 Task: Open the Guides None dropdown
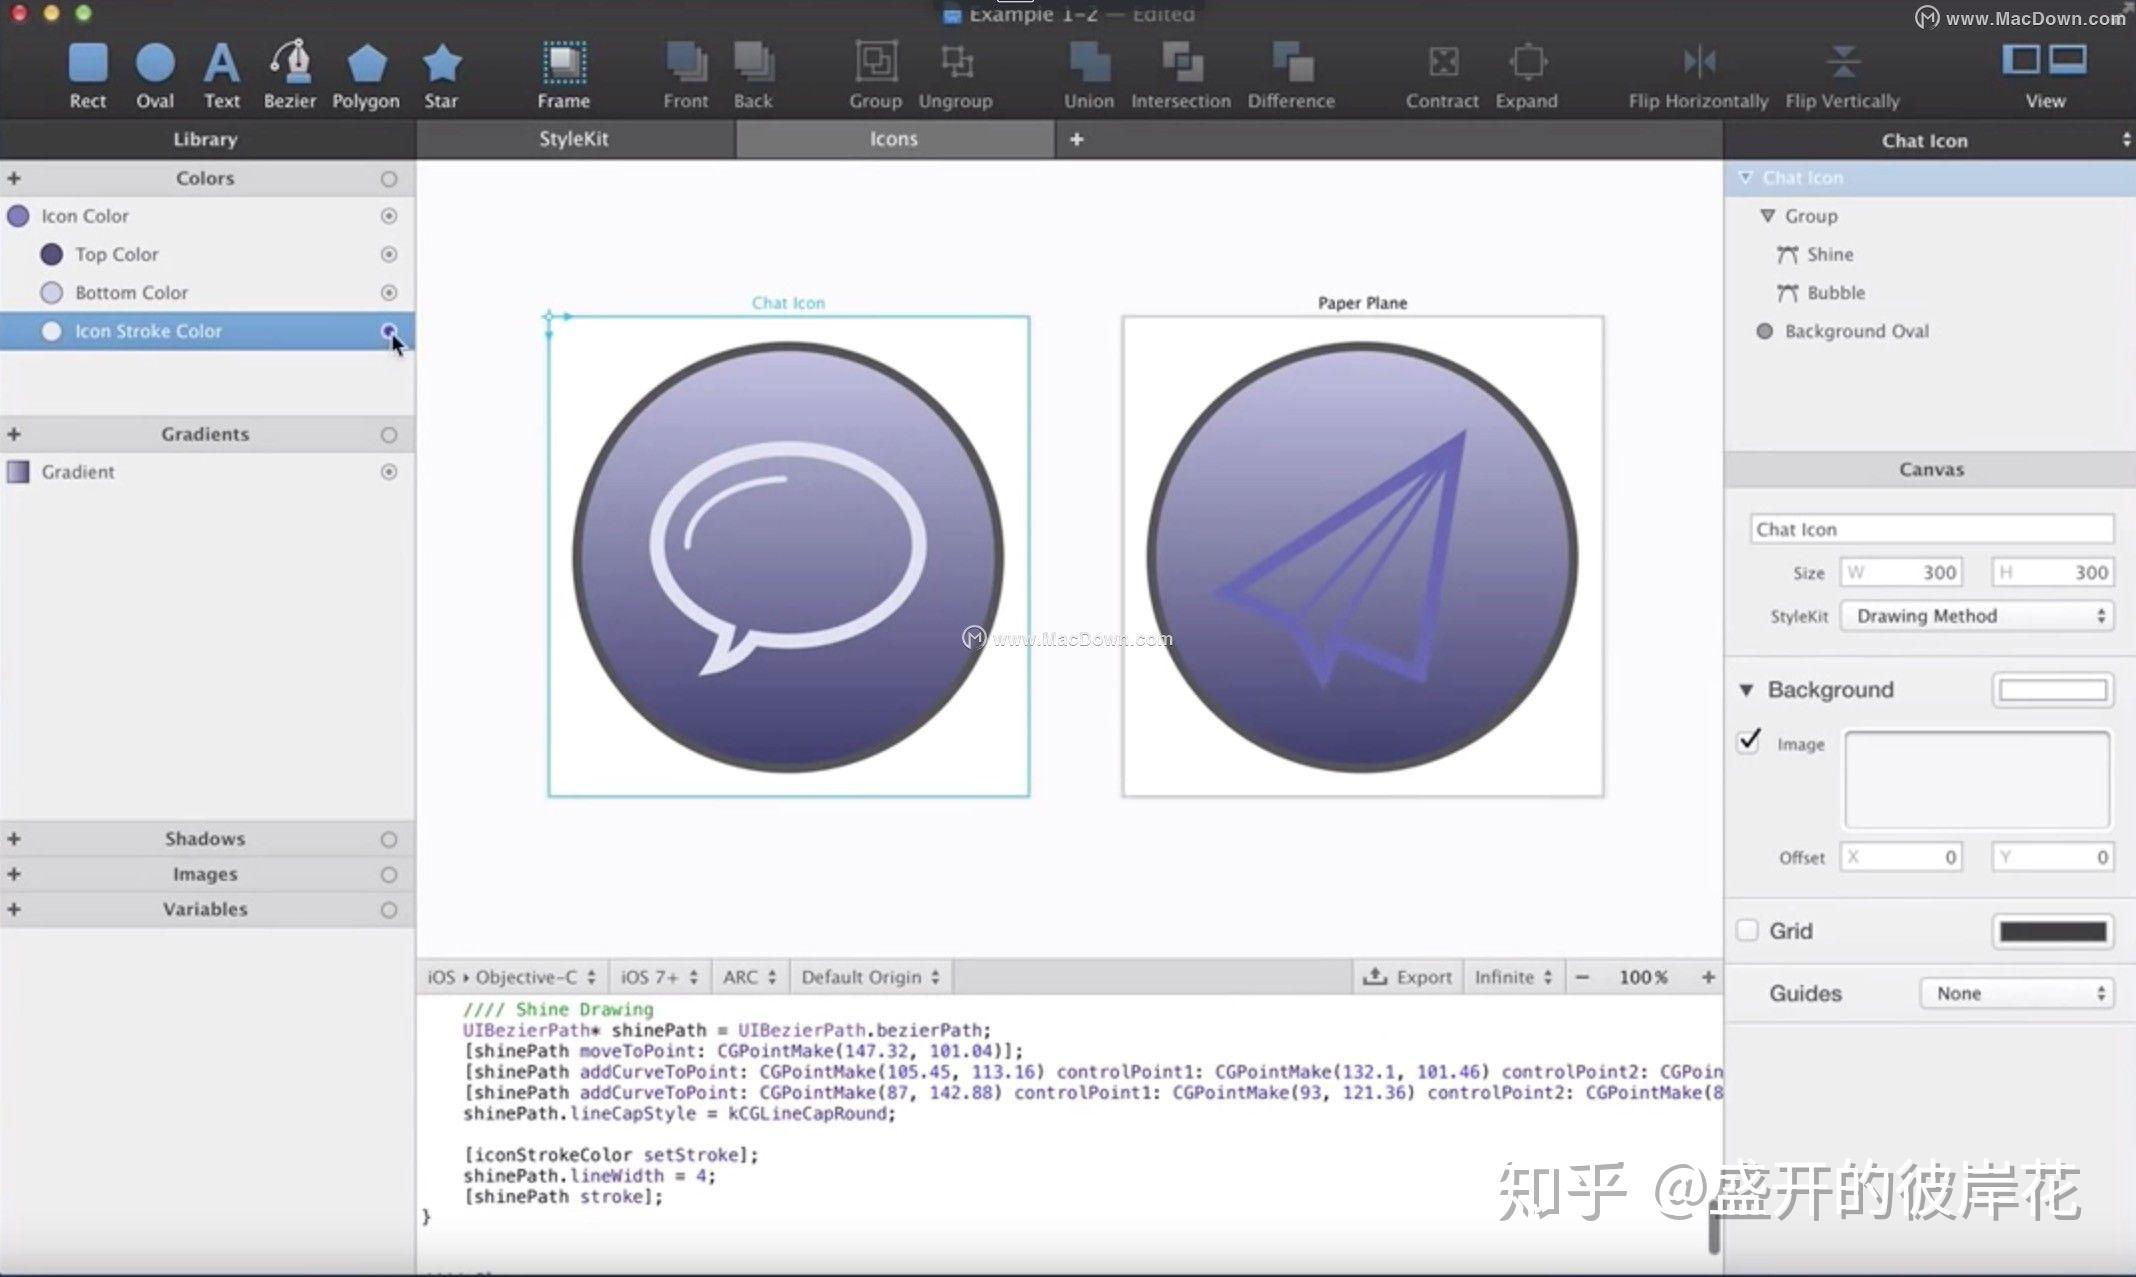click(2016, 993)
